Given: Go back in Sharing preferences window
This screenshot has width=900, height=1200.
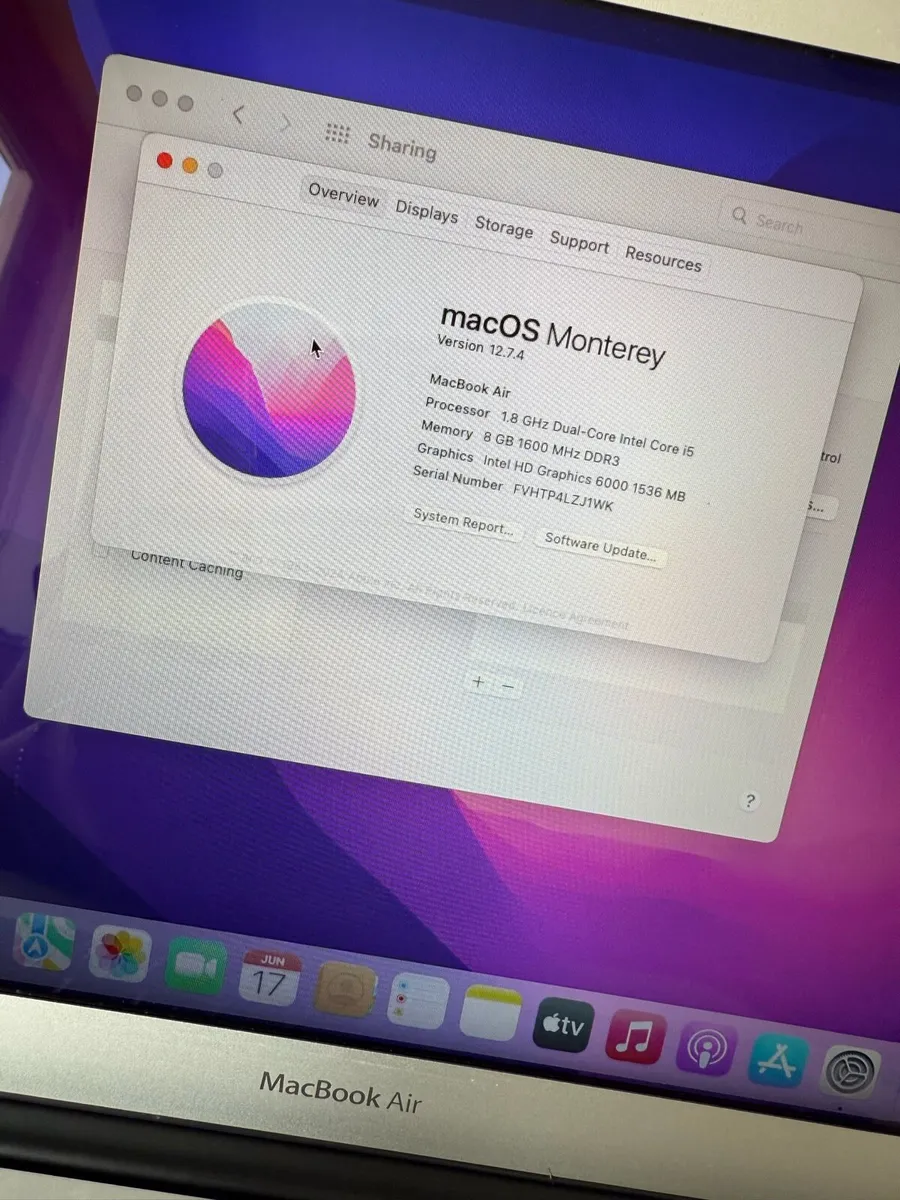Looking at the screenshot, I should [238, 115].
